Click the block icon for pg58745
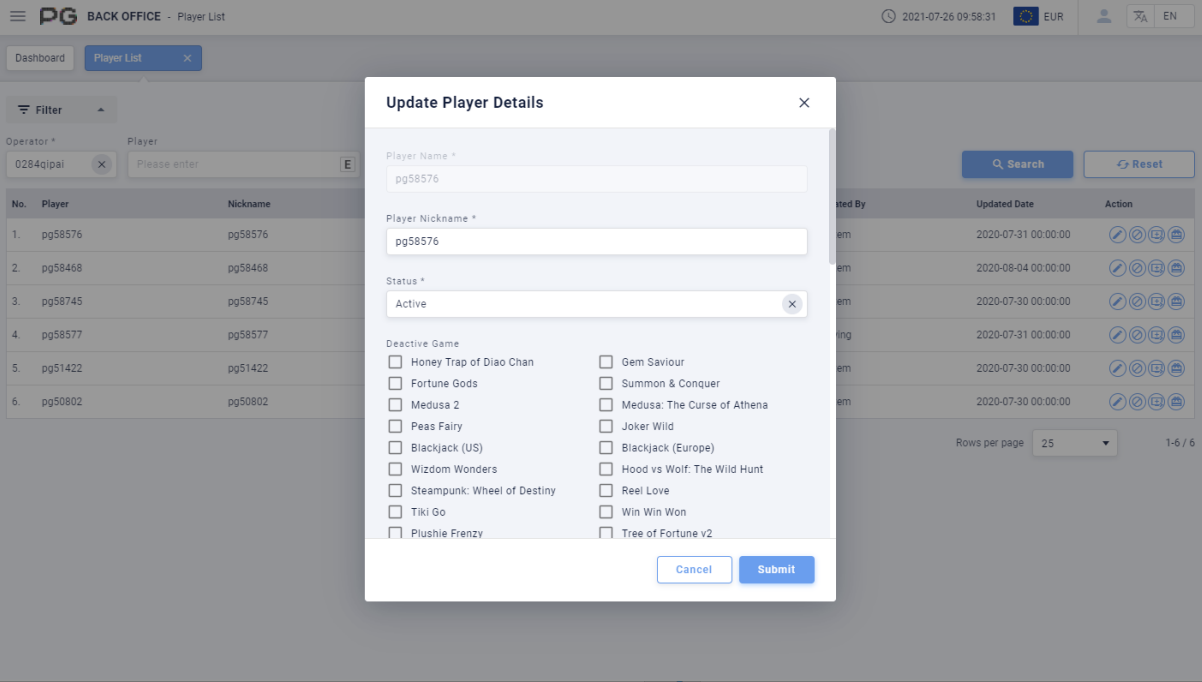1202x682 pixels. click(1137, 301)
